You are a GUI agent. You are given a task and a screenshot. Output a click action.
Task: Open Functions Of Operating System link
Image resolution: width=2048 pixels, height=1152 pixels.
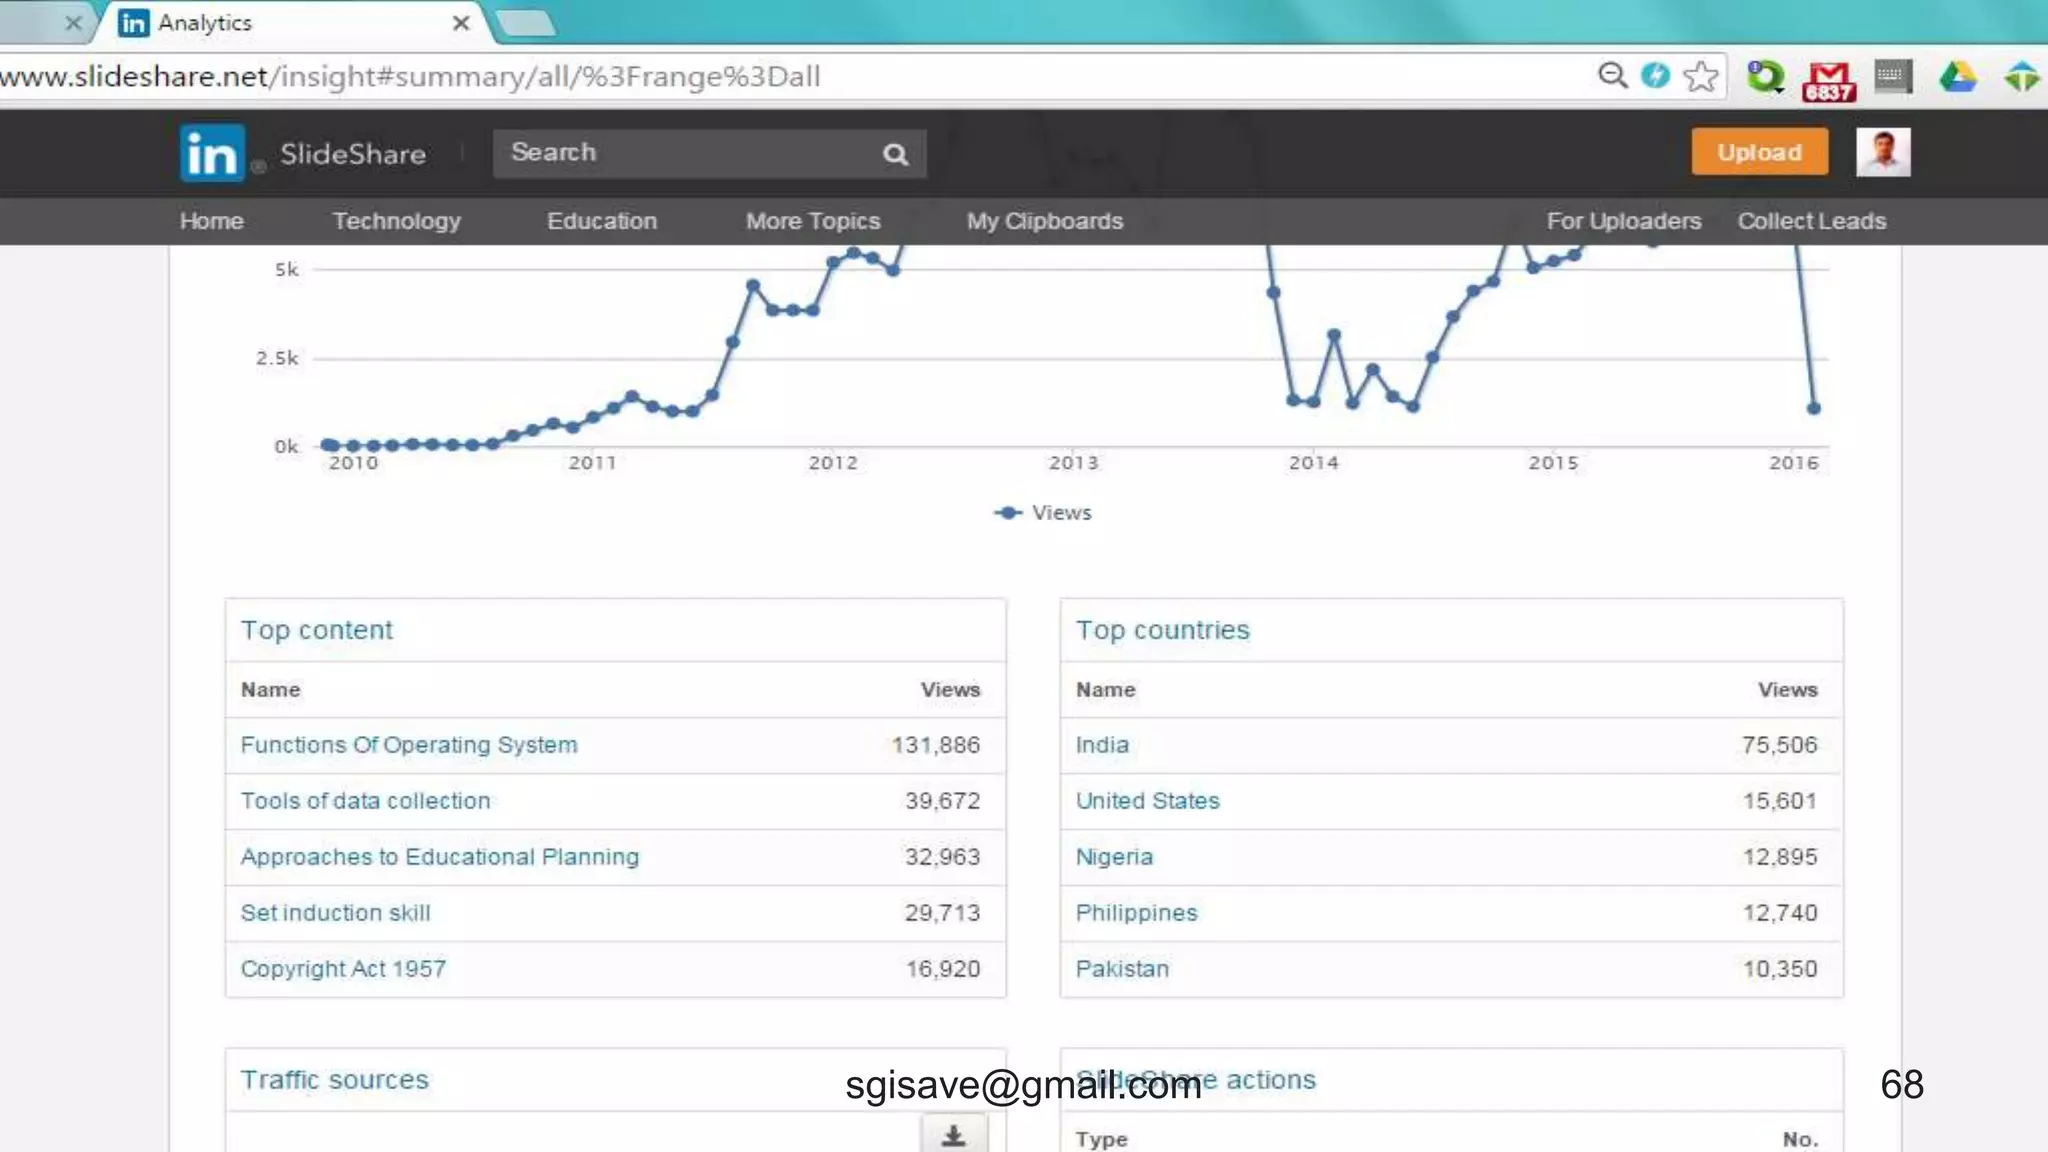[408, 745]
